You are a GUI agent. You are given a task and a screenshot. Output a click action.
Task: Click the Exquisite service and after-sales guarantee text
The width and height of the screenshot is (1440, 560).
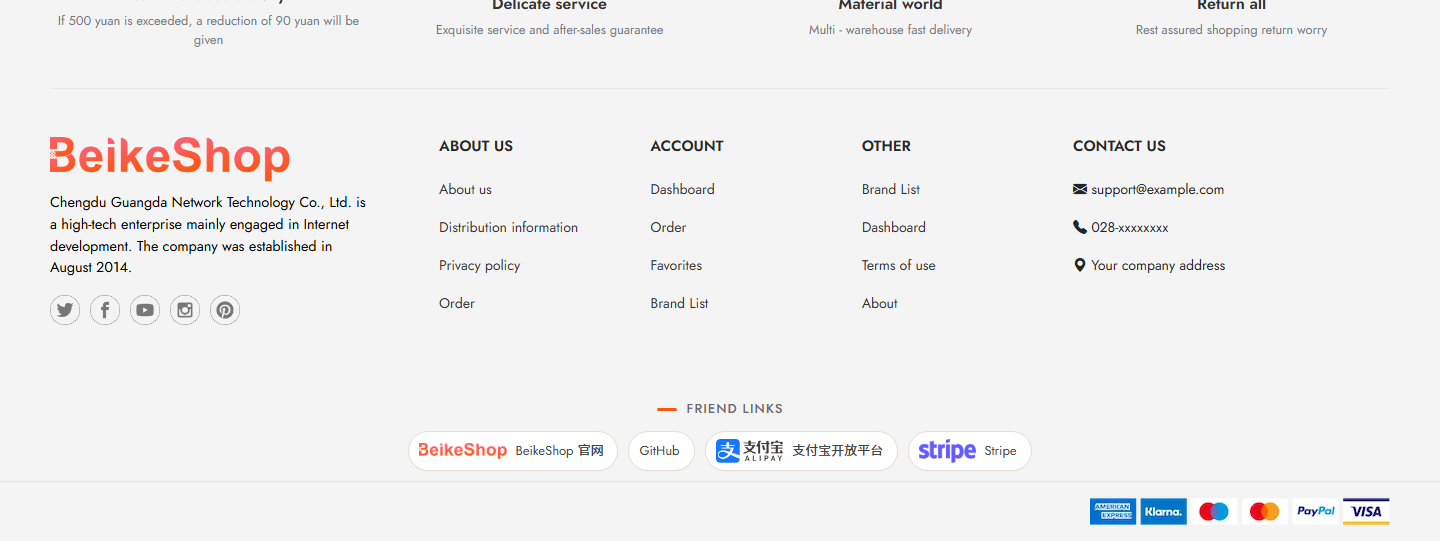tap(549, 30)
